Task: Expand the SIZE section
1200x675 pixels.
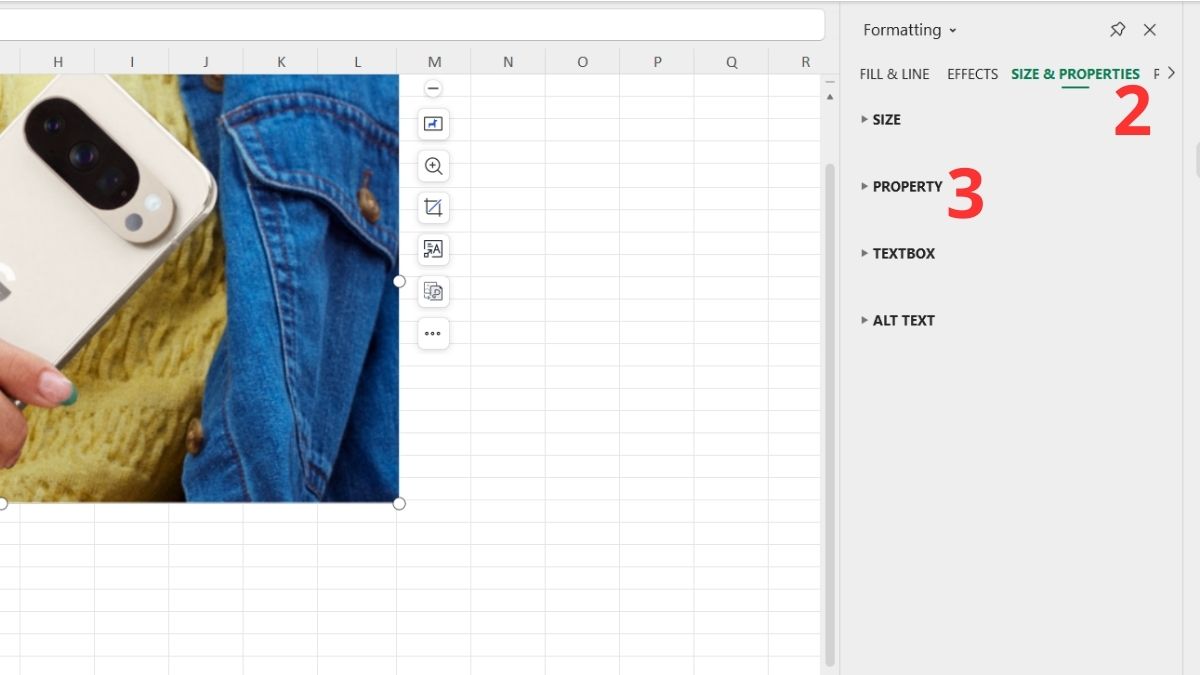Action: click(x=884, y=119)
